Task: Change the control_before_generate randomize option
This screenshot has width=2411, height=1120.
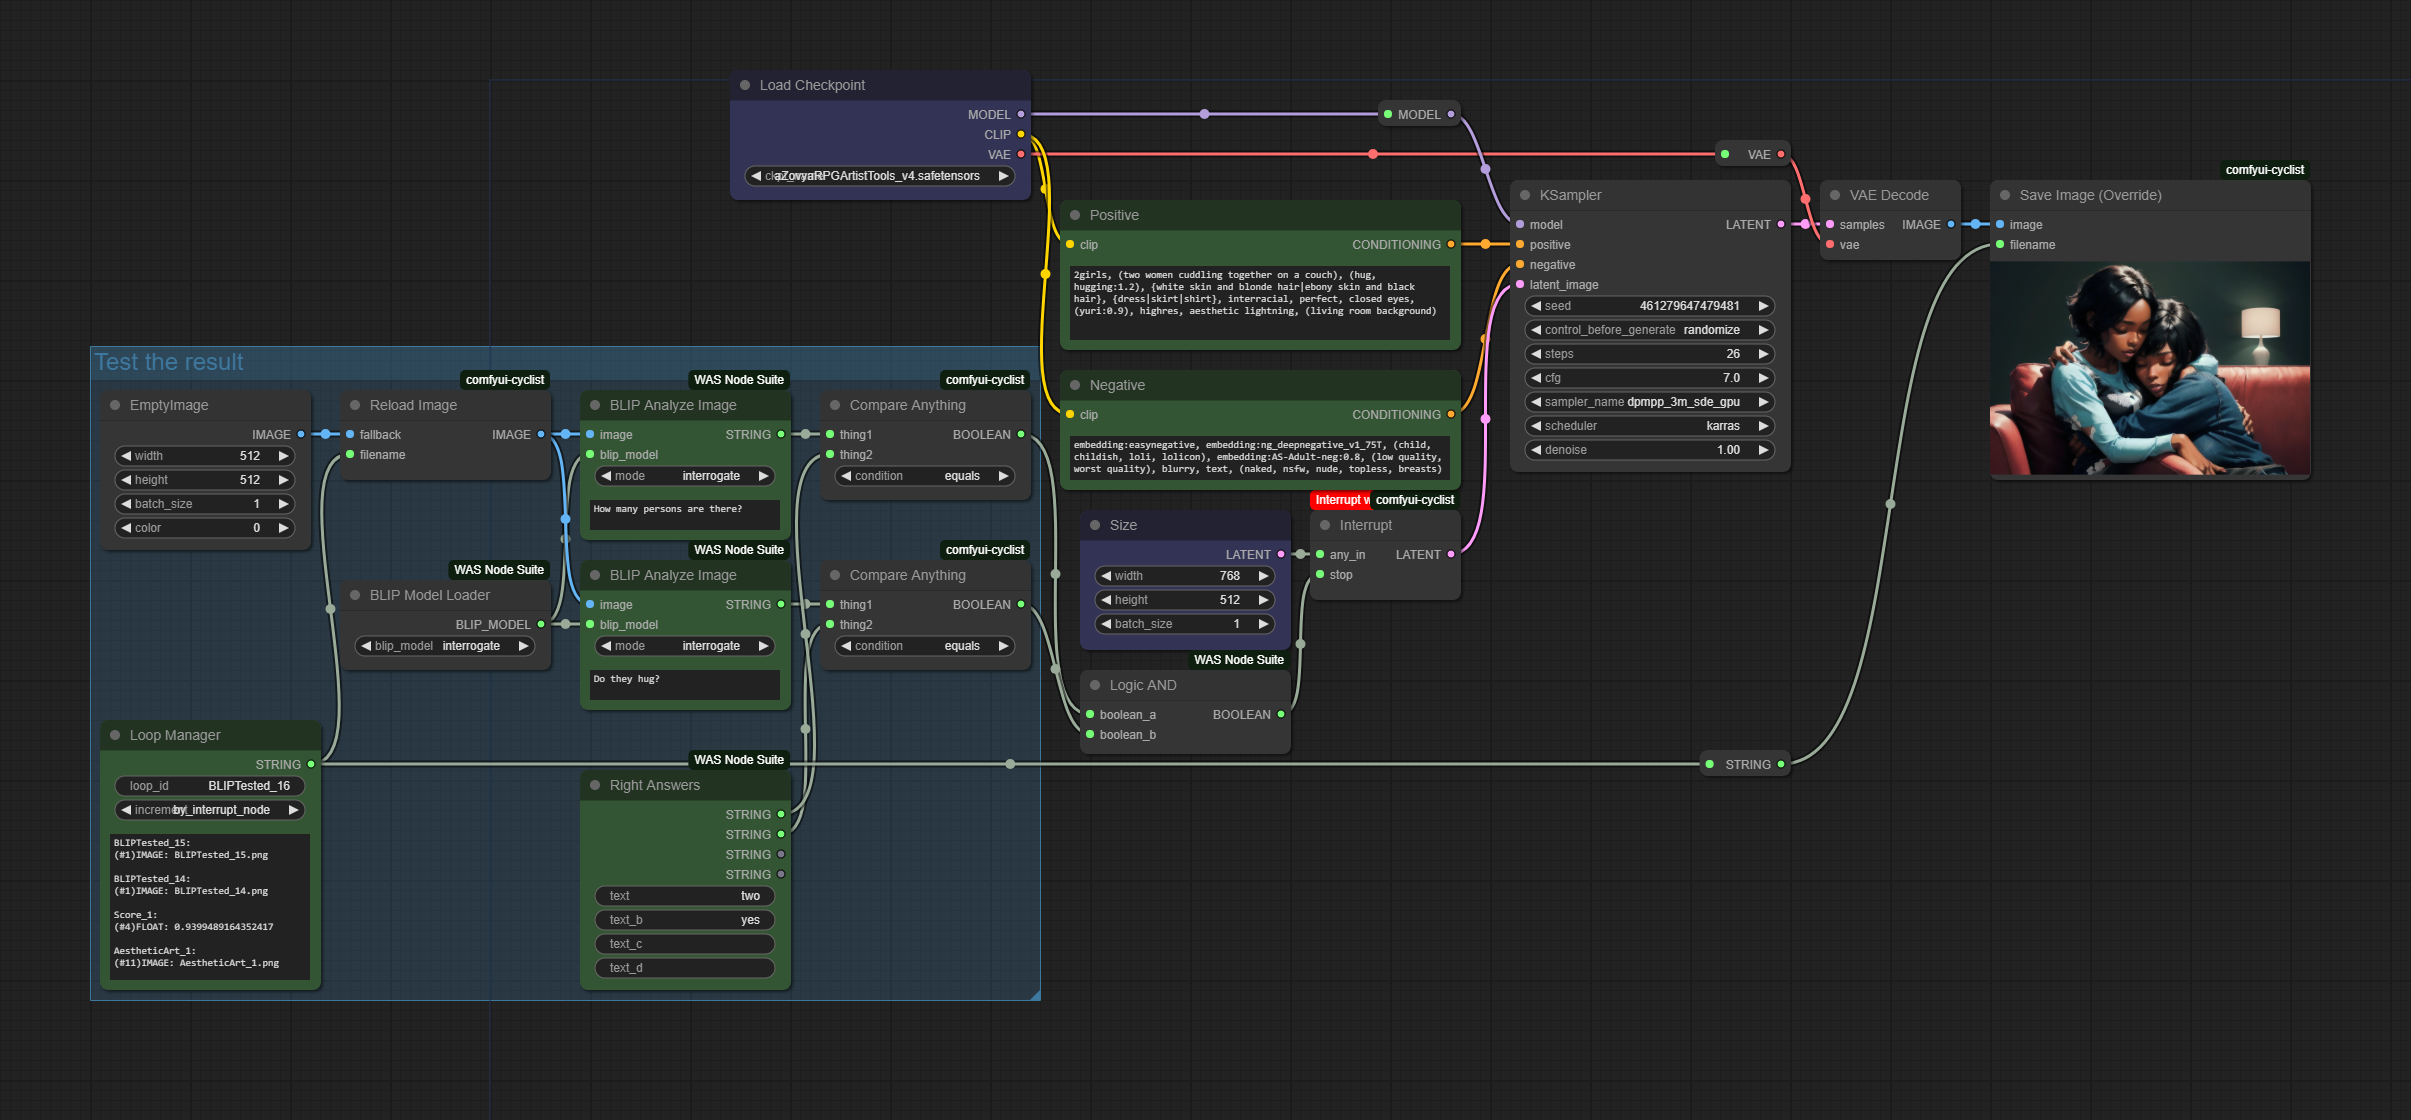Action: tap(1650, 330)
